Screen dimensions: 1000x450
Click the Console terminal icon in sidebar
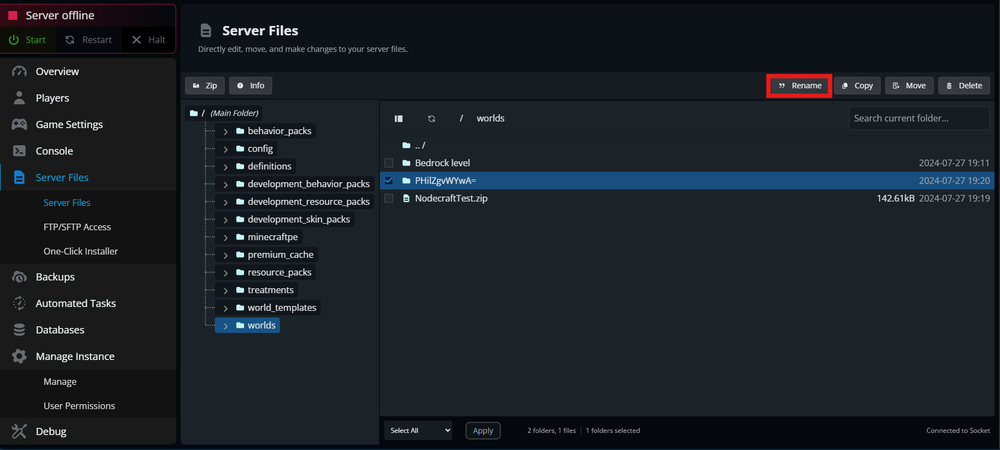tap(19, 151)
